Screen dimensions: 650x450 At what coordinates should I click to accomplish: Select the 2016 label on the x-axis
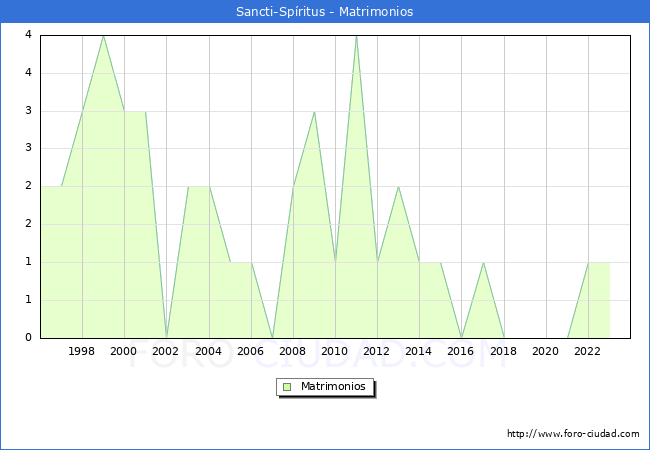click(x=461, y=351)
